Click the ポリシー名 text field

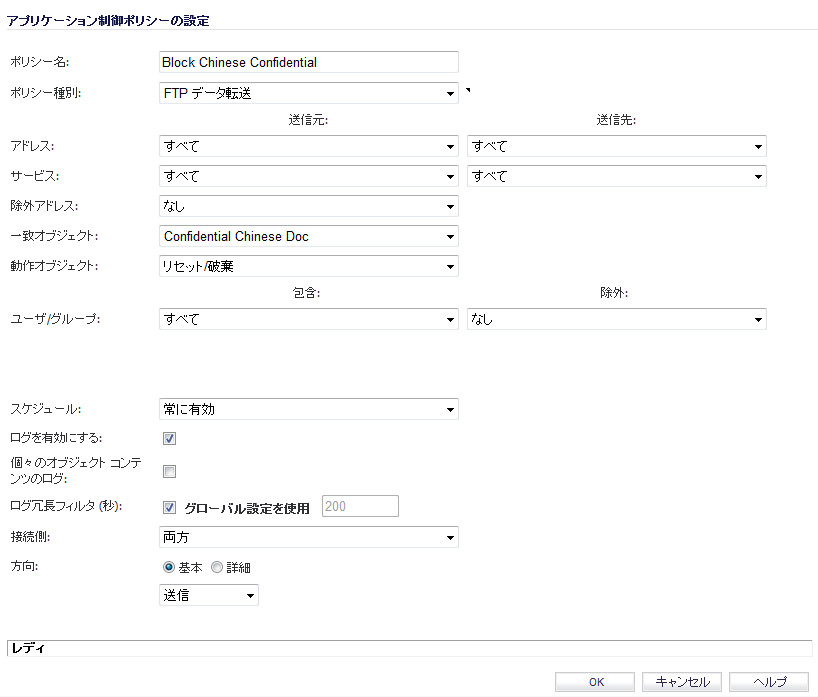click(308, 62)
